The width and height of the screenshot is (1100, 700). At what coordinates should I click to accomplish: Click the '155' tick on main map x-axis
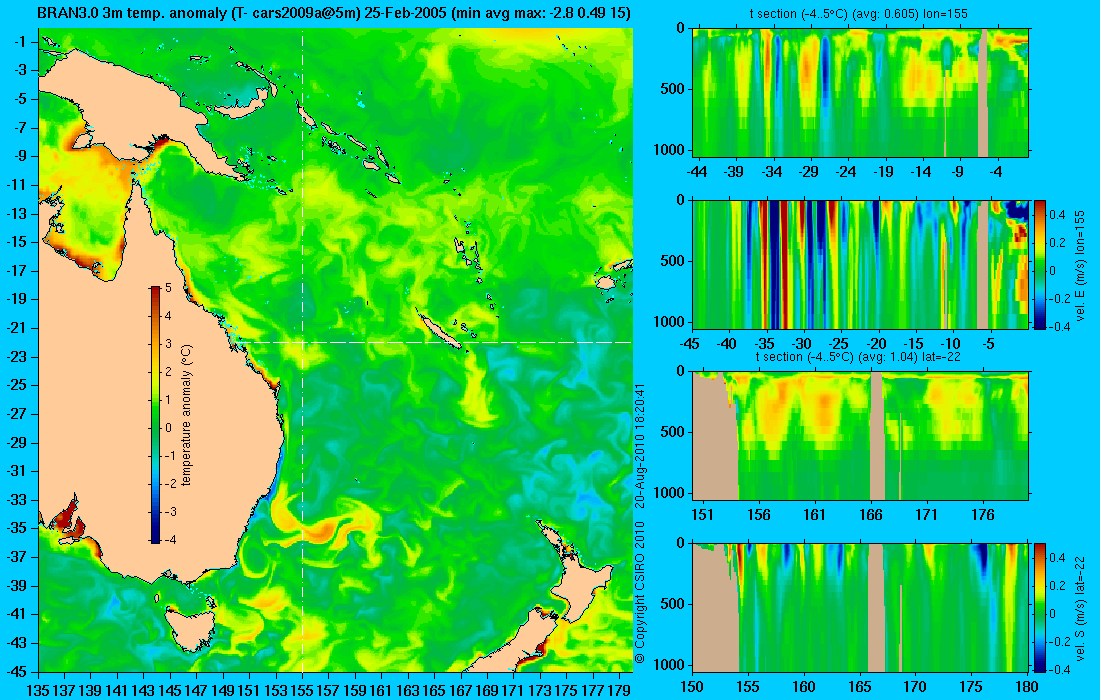pyautogui.click(x=302, y=689)
